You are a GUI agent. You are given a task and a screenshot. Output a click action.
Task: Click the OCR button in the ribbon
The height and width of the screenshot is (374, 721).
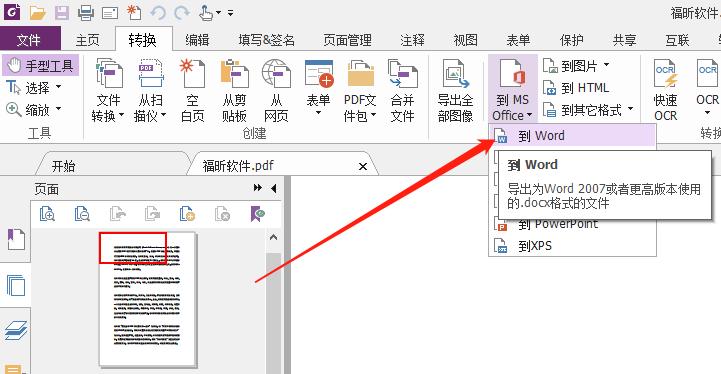(707, 87)
